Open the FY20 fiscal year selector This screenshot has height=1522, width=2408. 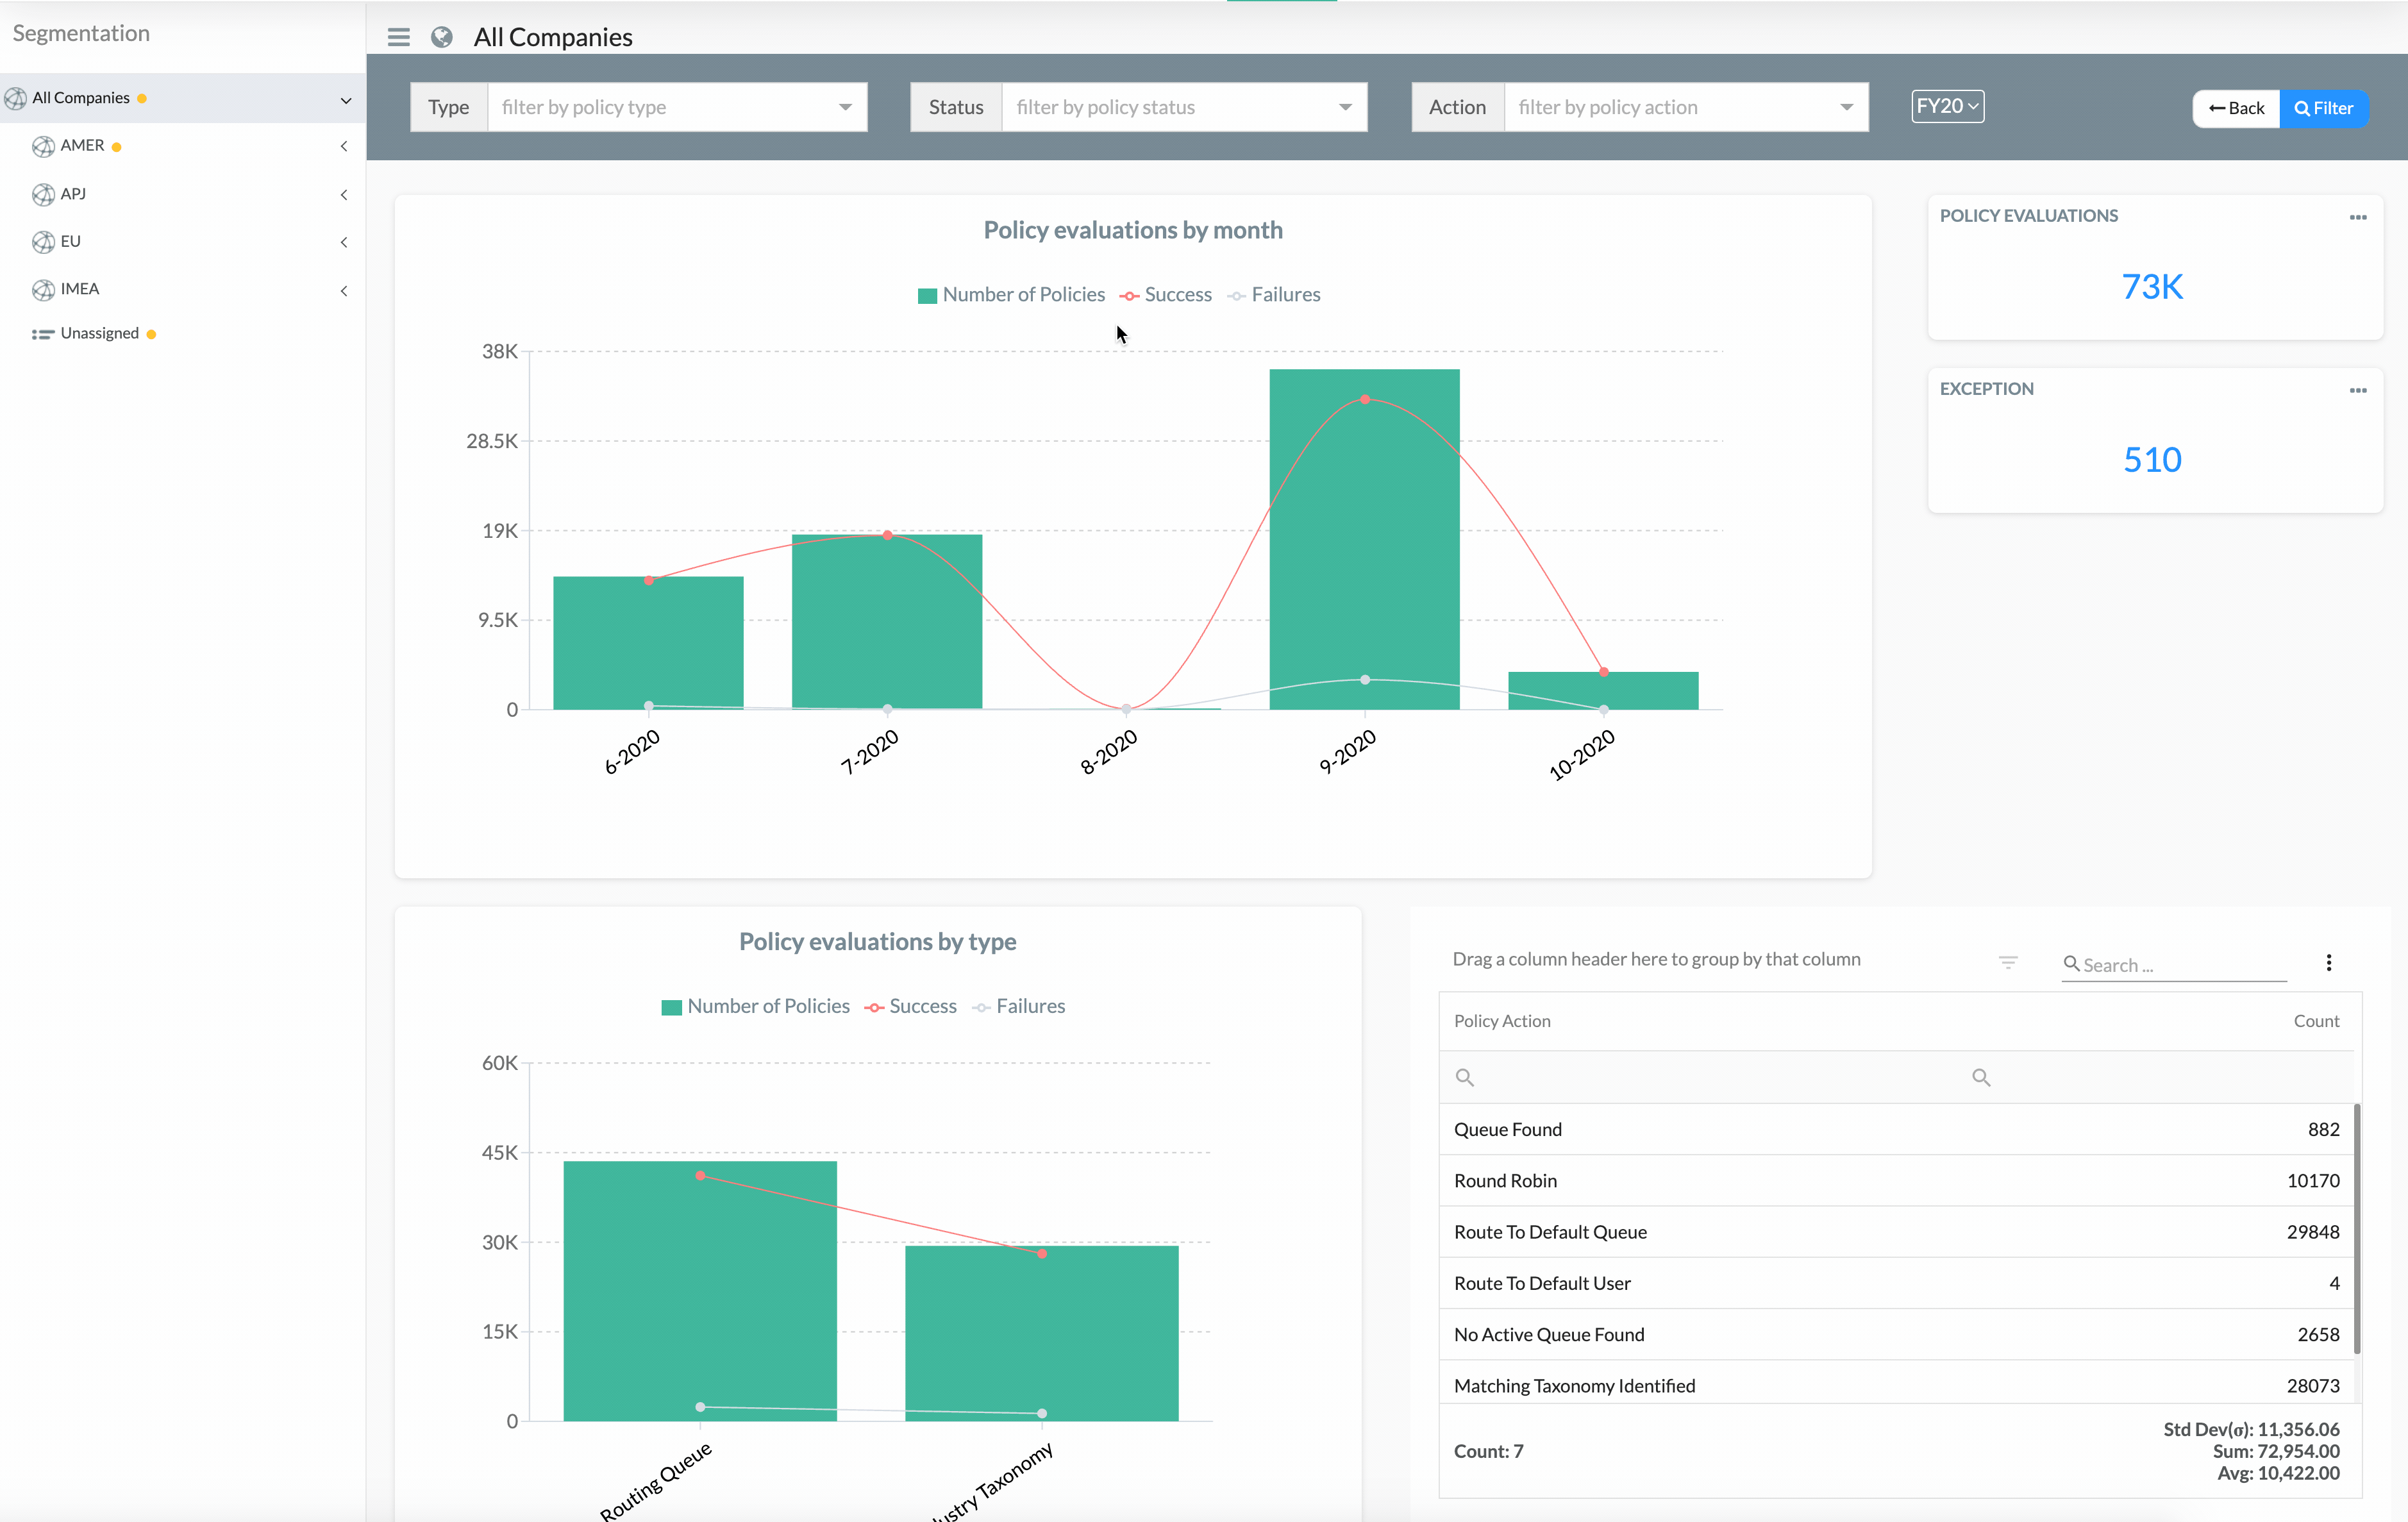click(1947, 106)
